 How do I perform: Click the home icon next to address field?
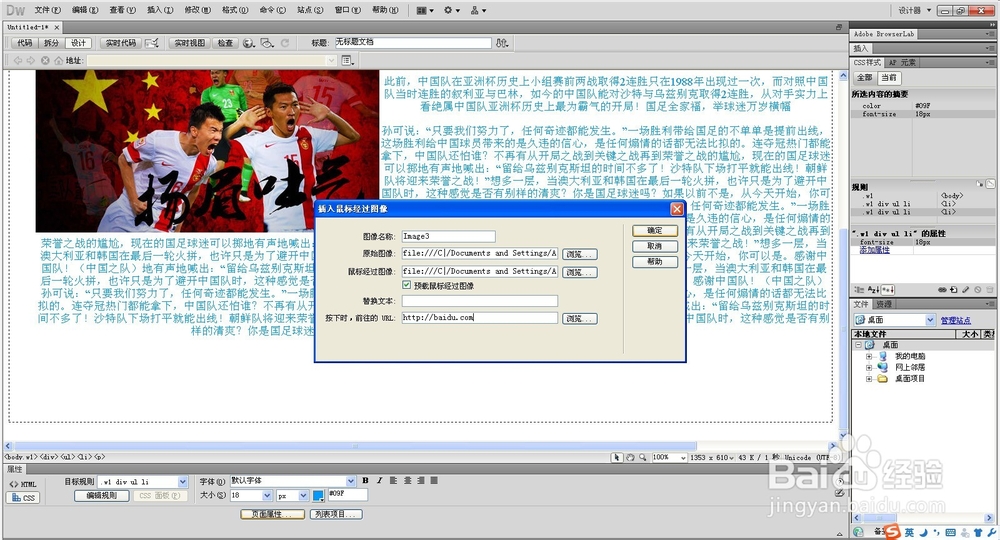pos(59,61)
